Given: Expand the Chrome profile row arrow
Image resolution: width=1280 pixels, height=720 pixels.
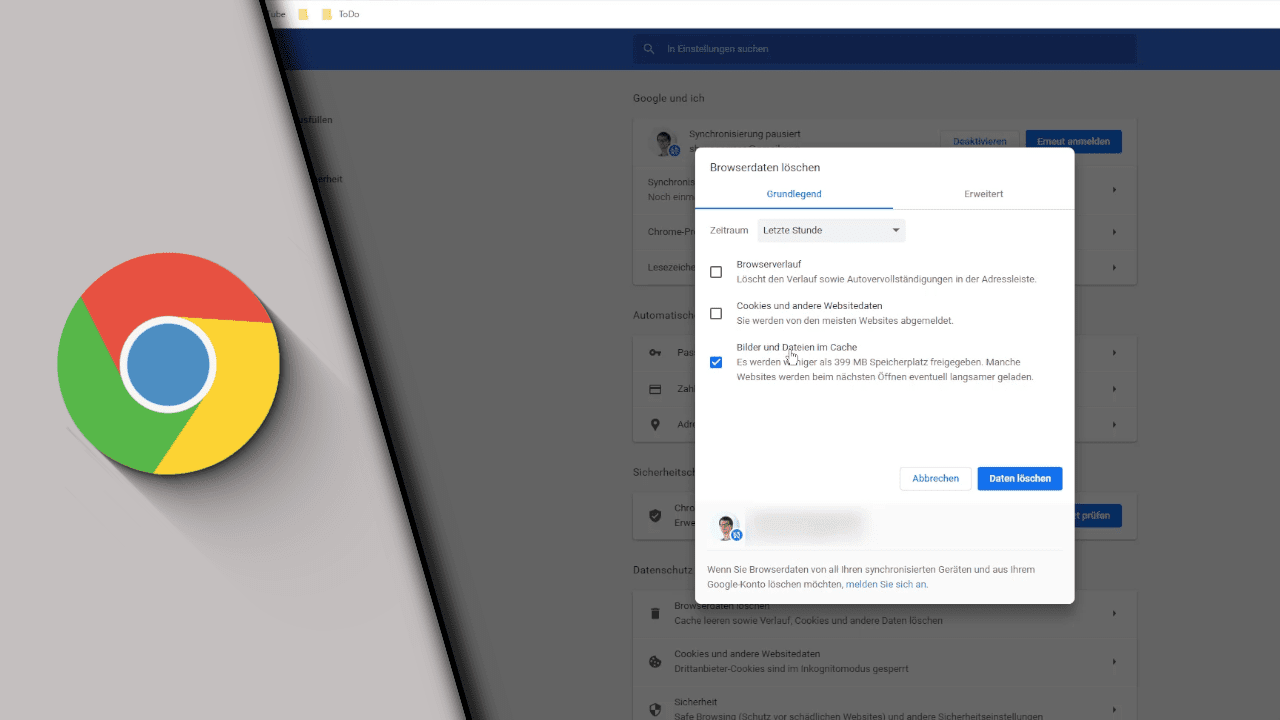Looking at the screenshot, I should pyautogui.click(x=1114, y=231).
